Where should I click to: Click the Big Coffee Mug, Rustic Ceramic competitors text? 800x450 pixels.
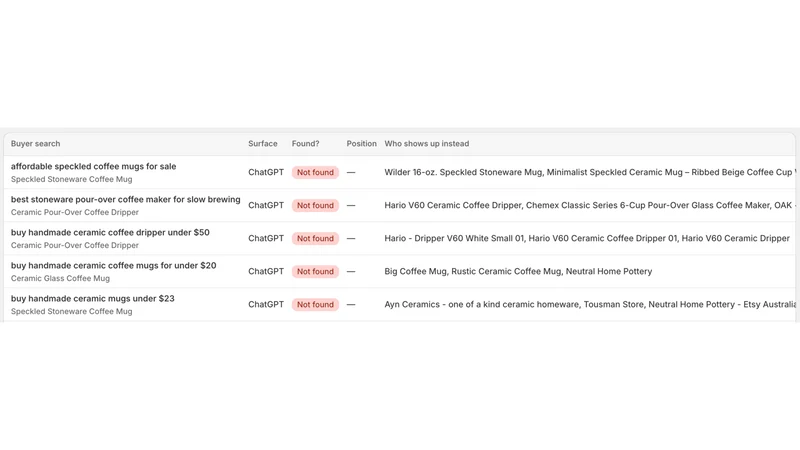pos(518,271)
